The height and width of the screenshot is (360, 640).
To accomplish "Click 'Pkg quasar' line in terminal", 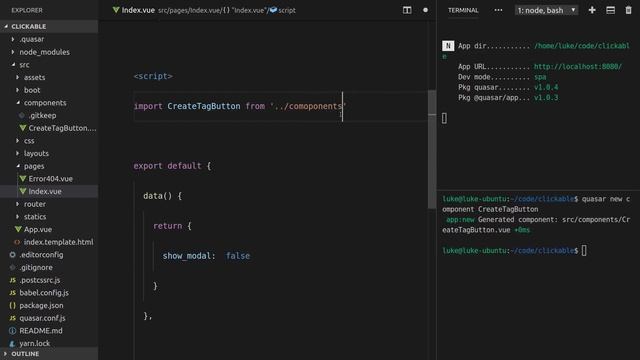I will (508, 87).
